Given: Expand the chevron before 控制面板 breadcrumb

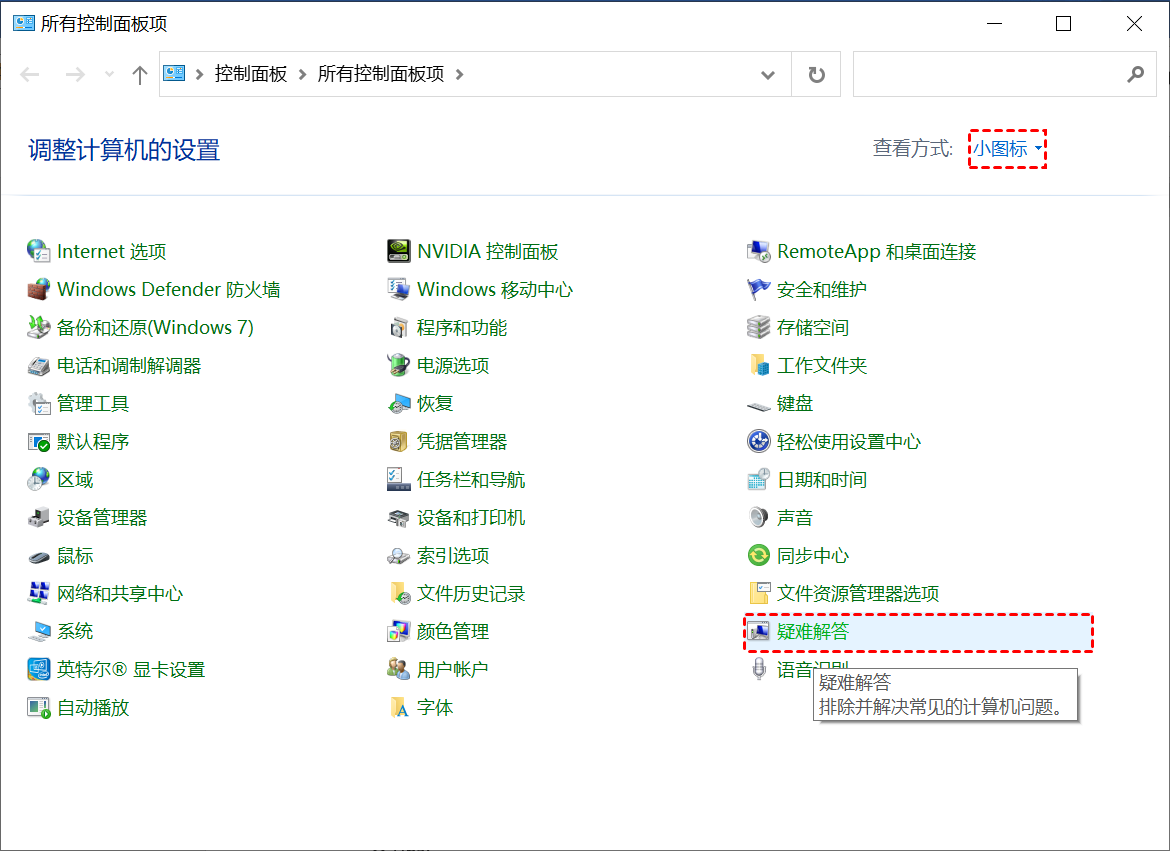Looking at the screenshot, I should tap(199, 75).
